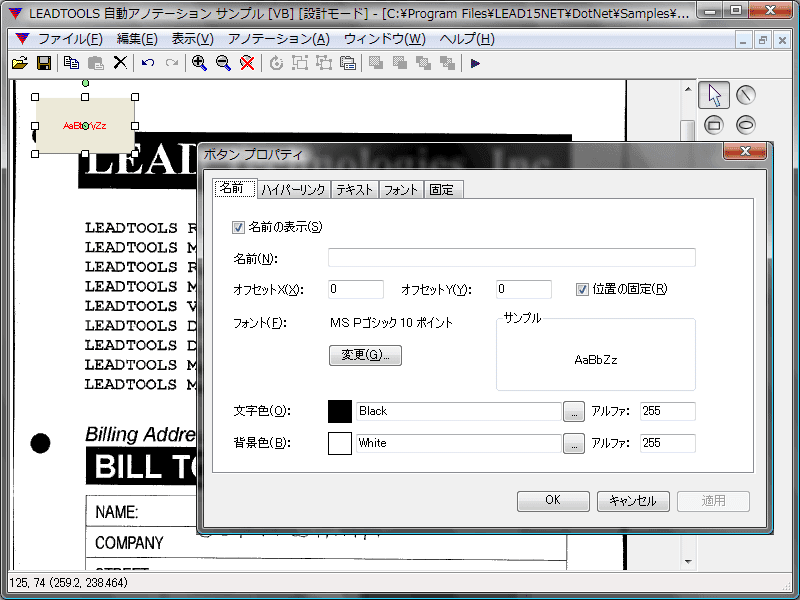
Task: Click the 変更(G)... font button
Action: click(x=365, y=355)
